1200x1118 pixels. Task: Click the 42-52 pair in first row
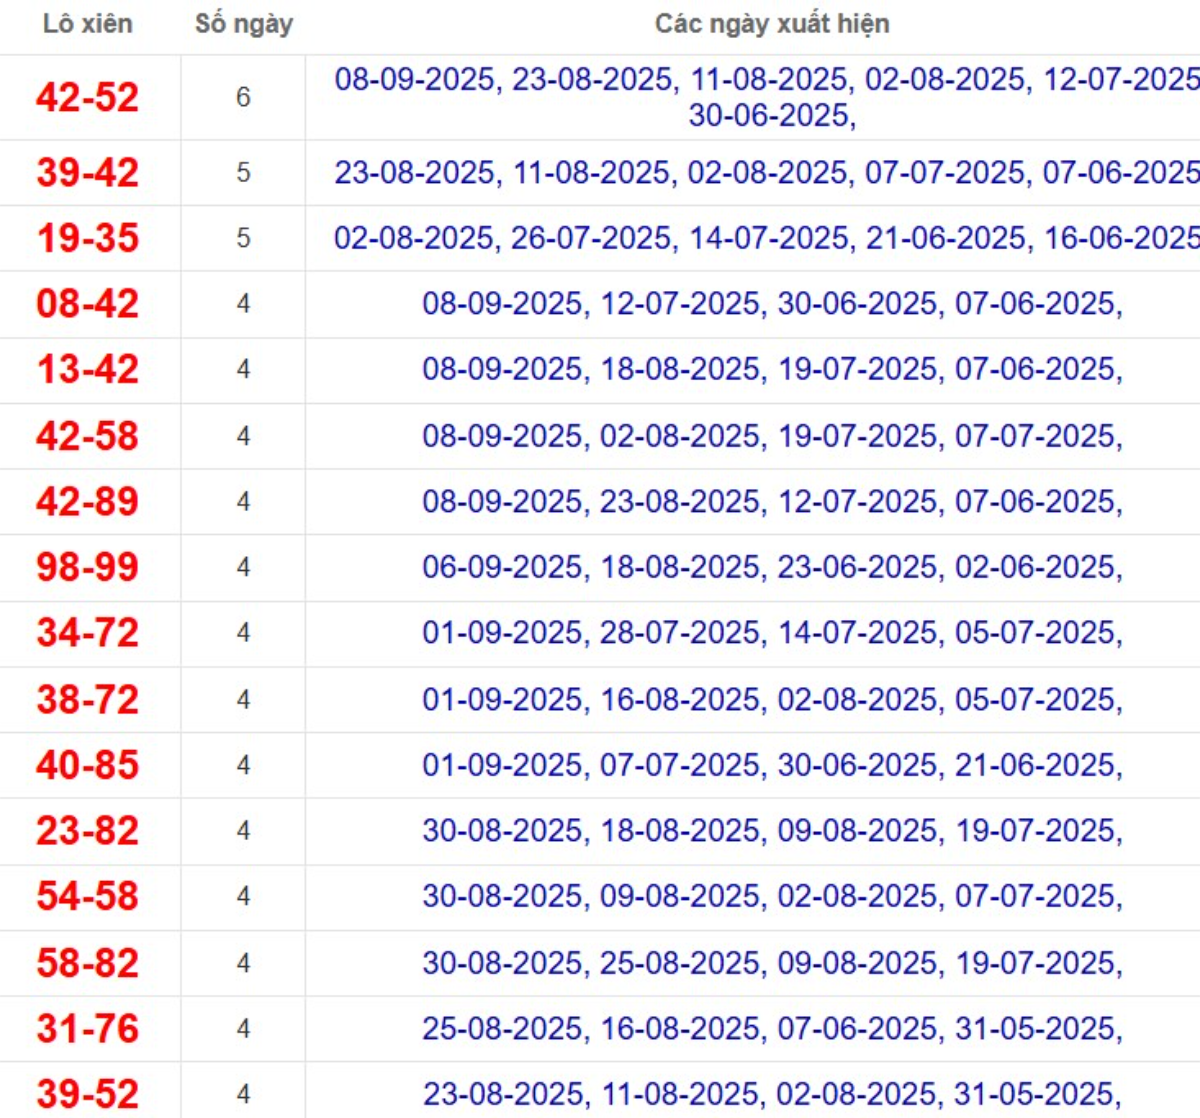(88, 97)
